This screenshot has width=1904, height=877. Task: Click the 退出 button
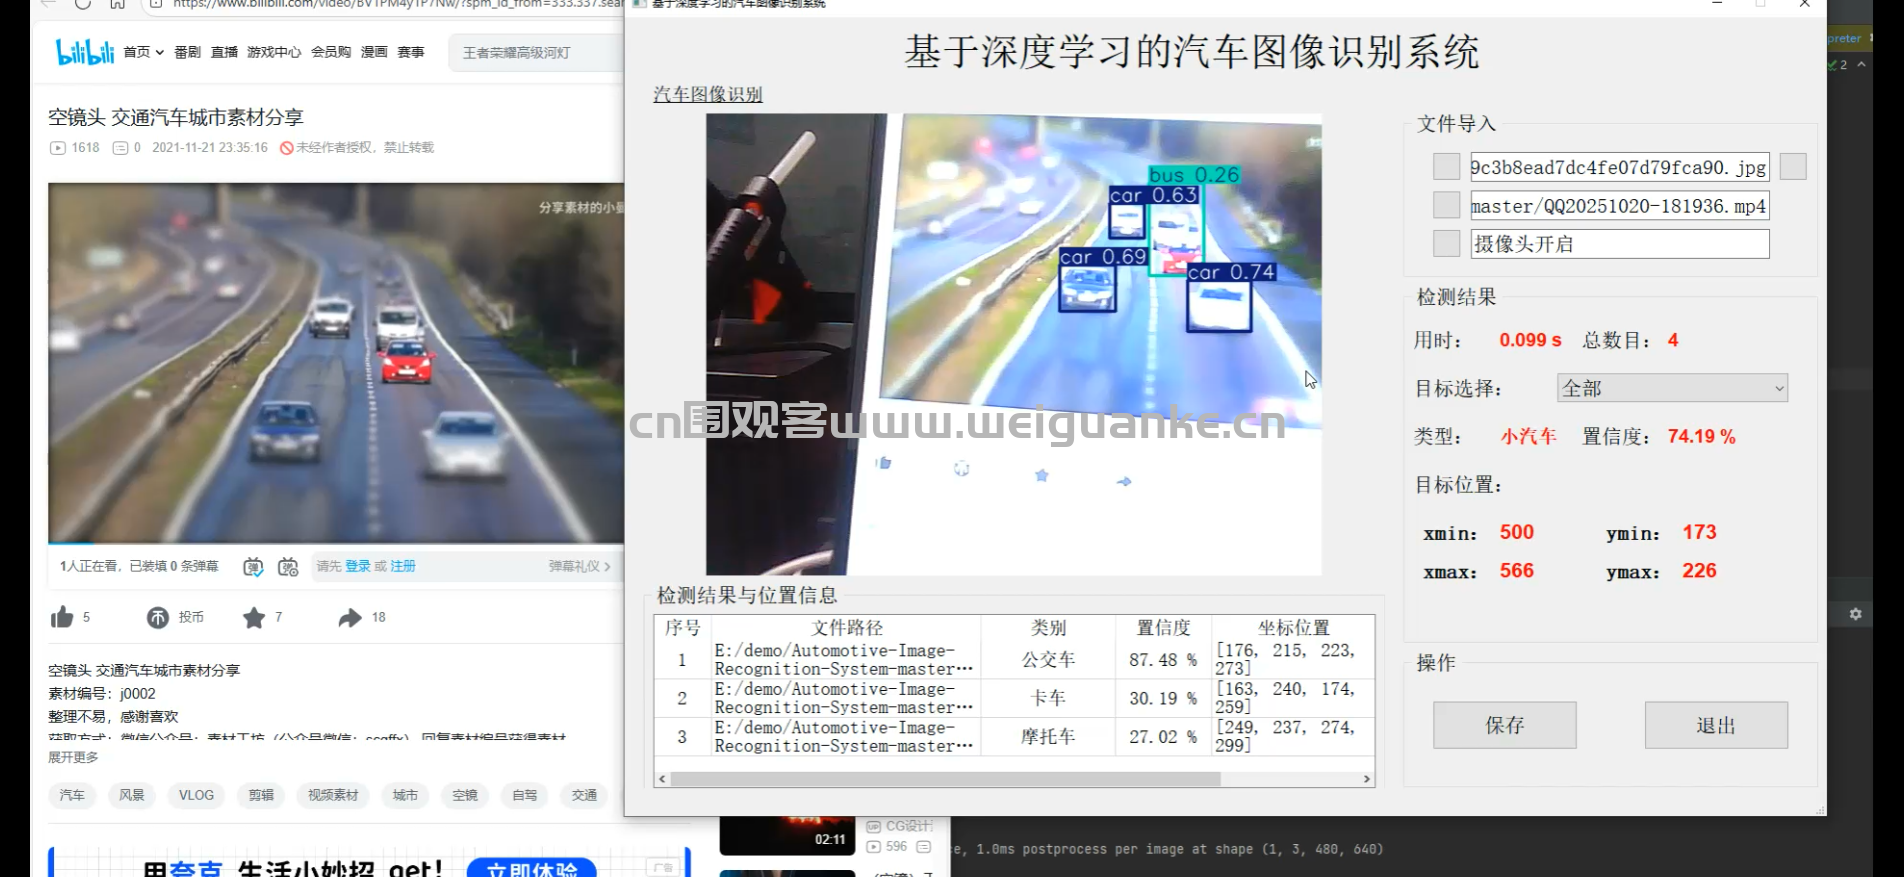tap(1715, 725)
